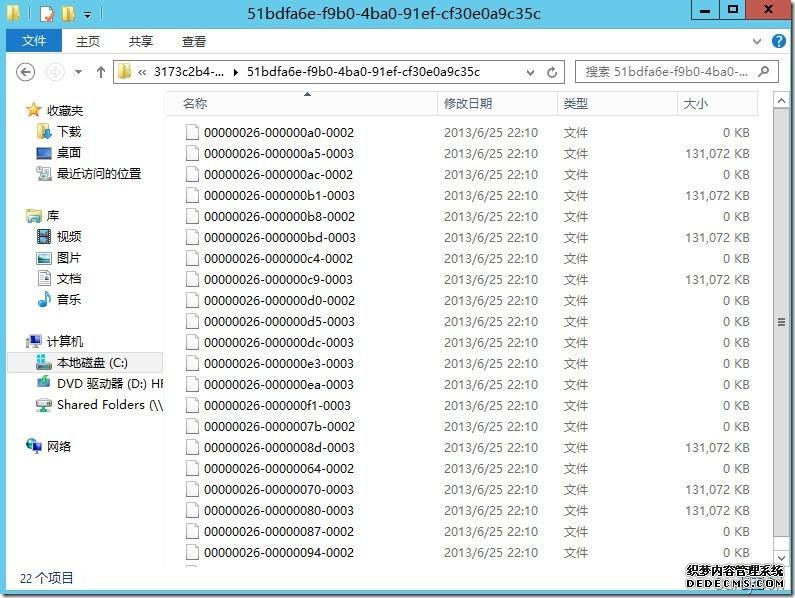The image size is (795, 598).
Task: Click the search magnifier icon
Action: coord(764,72)
